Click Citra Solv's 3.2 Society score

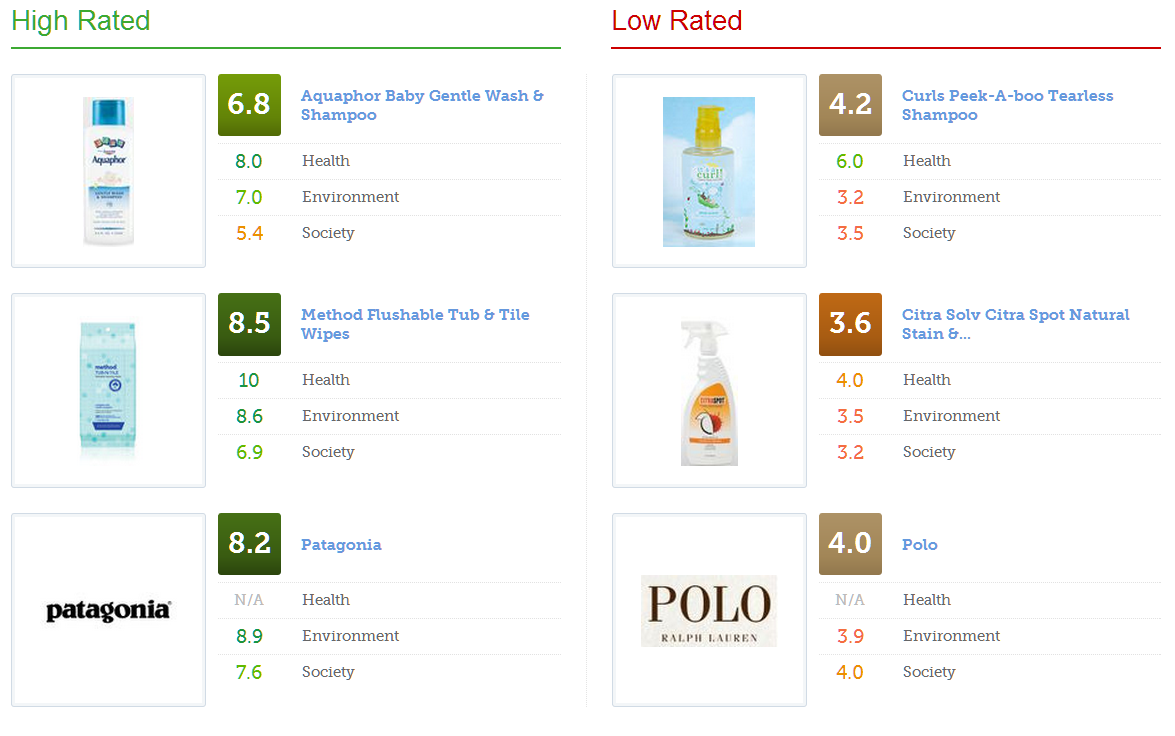coord(851,452)
